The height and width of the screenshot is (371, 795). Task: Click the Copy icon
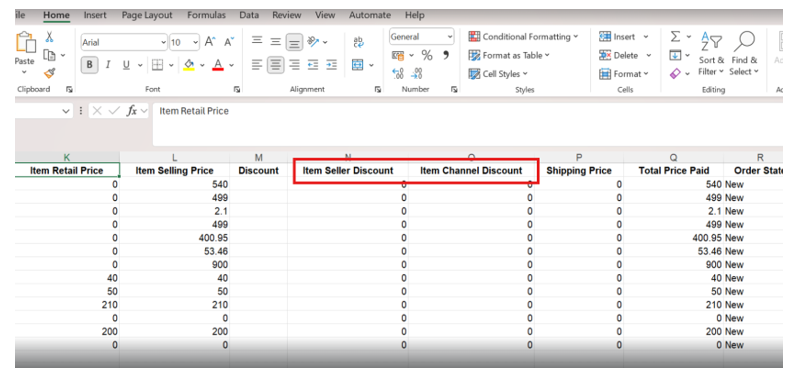pyautogui.click(x=49, y=55)
